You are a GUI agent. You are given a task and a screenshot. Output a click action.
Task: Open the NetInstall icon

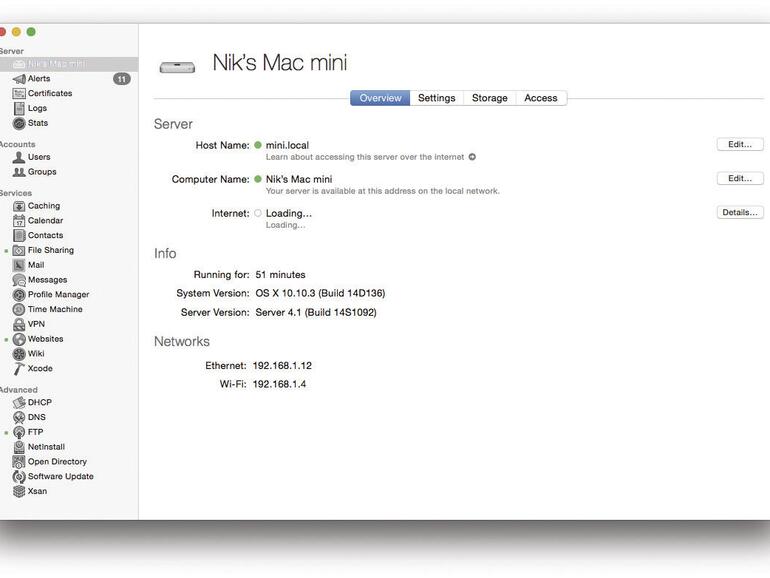(x=19, y=447)
